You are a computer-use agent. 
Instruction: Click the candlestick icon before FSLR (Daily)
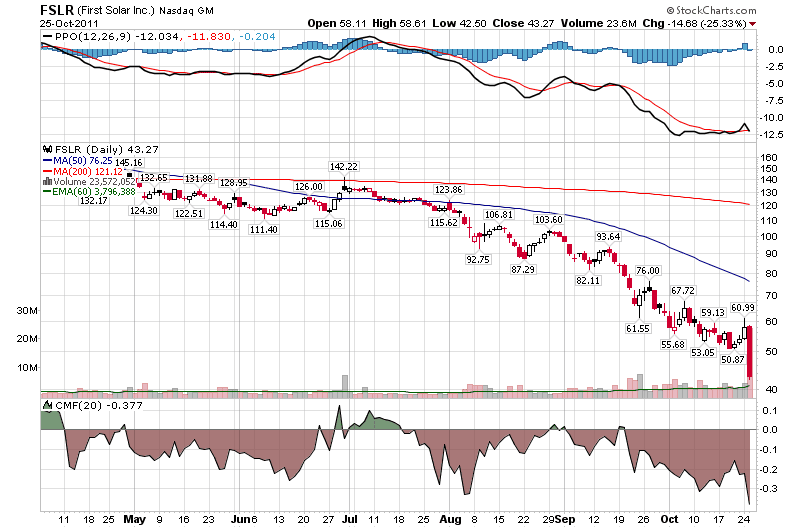(47, 149)
